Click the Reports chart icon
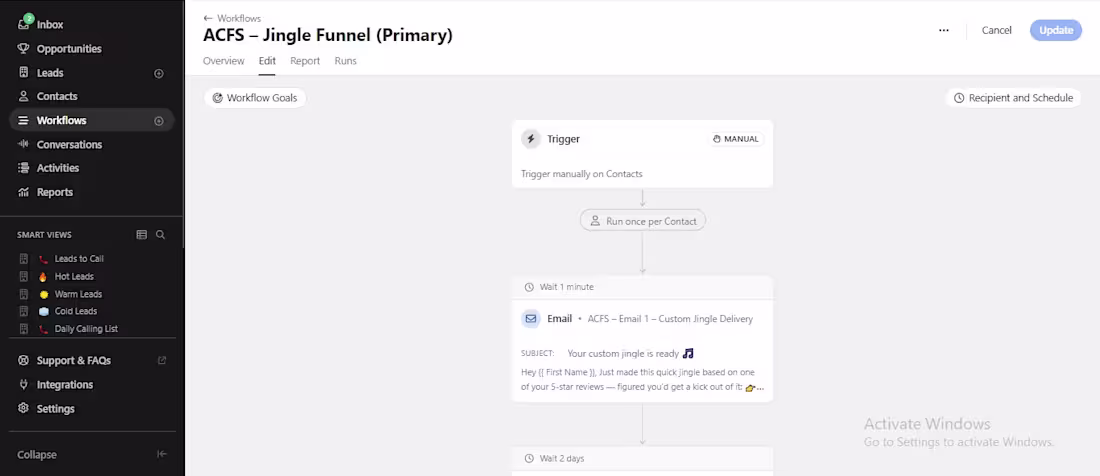 24,192
